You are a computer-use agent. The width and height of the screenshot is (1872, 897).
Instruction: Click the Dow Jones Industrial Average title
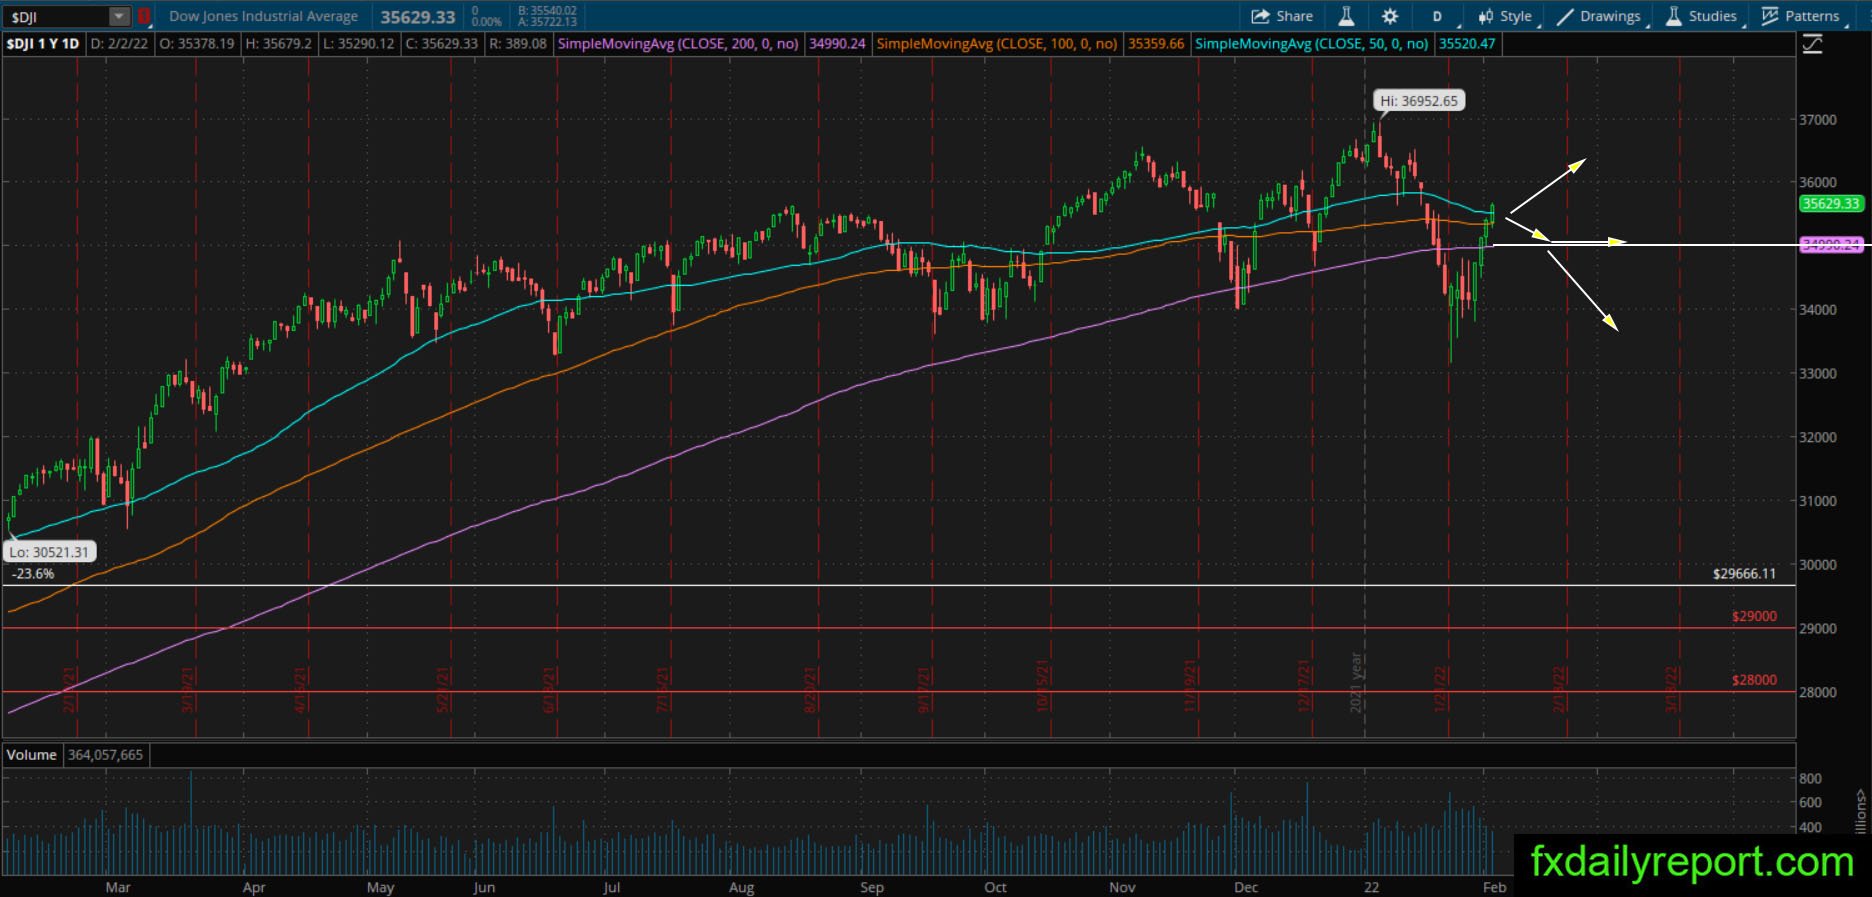click(x=263, y=16)
